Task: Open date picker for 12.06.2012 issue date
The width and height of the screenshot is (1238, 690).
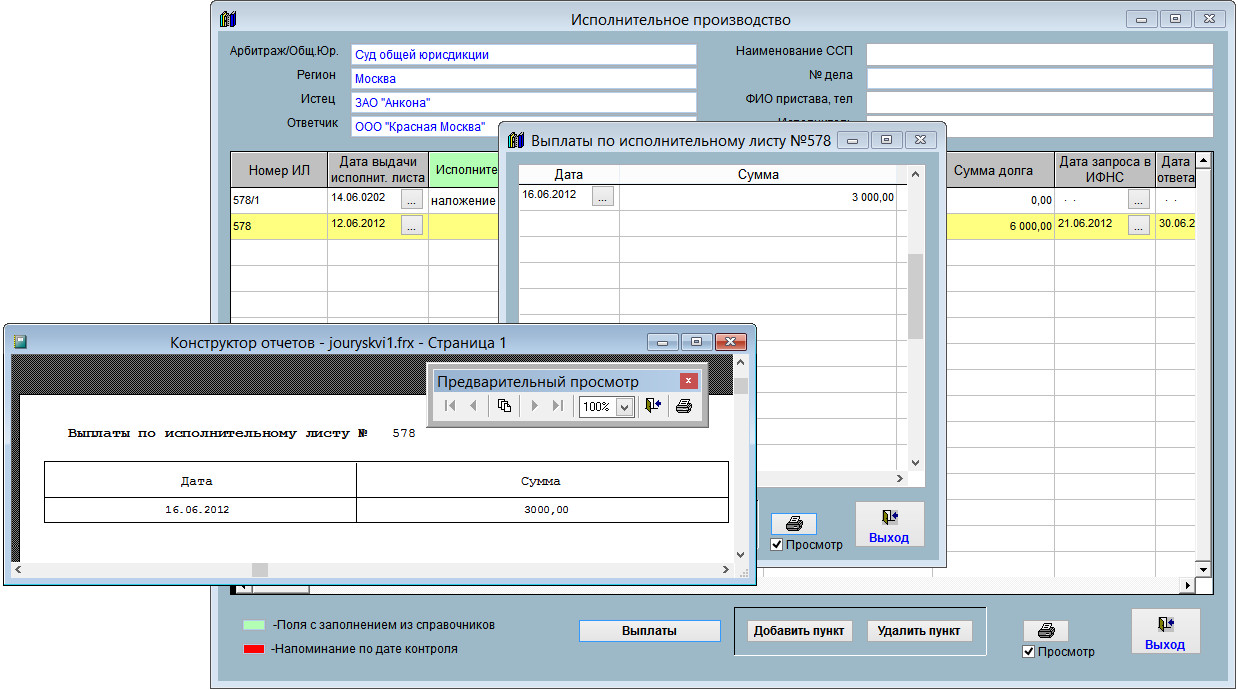Action: pyautogui.click(x=412, y=226)
